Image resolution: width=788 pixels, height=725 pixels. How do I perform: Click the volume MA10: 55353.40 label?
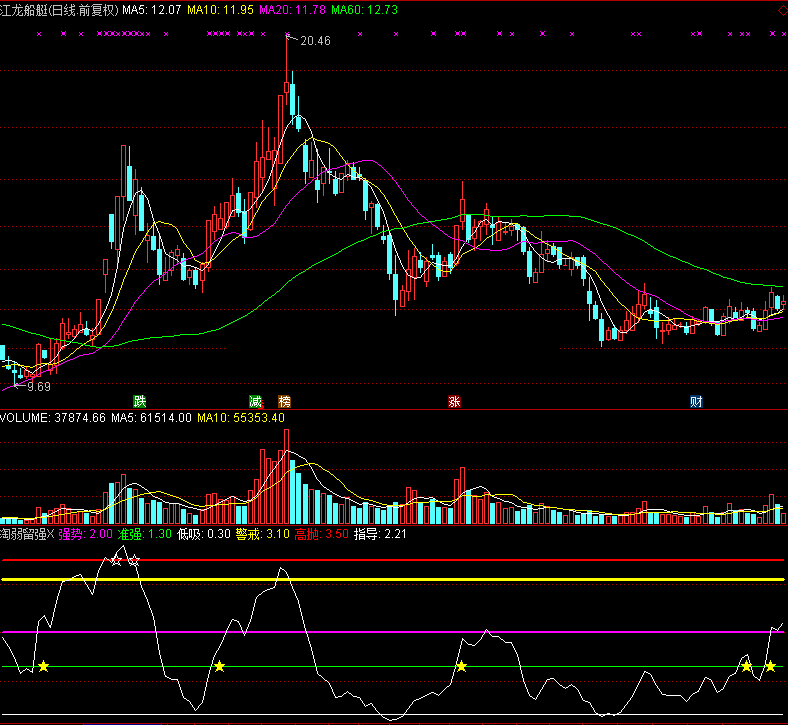click(241, 418)
